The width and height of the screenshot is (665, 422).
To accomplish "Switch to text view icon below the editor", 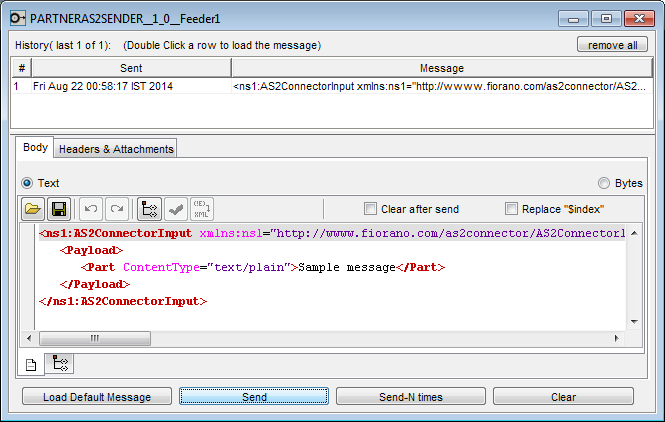I will 31,364.
